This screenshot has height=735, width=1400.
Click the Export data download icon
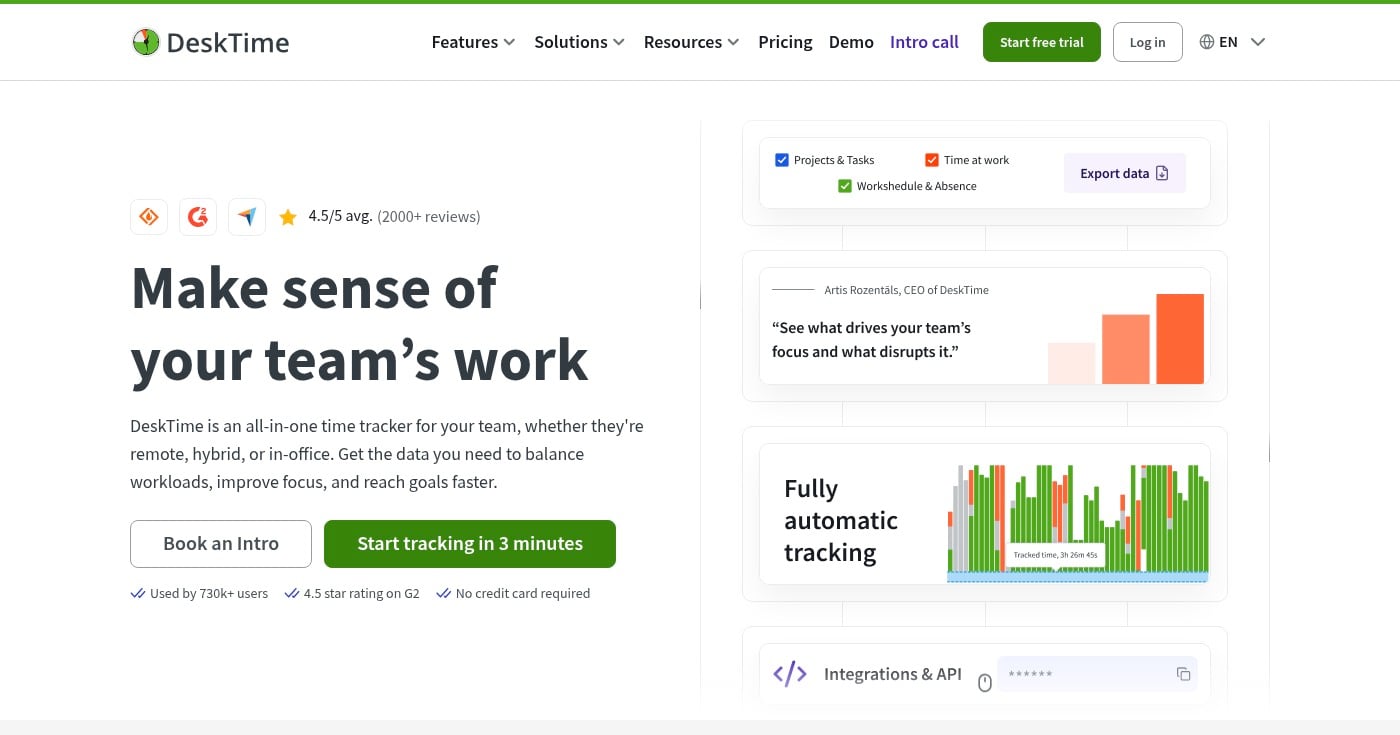(1162, 173)
